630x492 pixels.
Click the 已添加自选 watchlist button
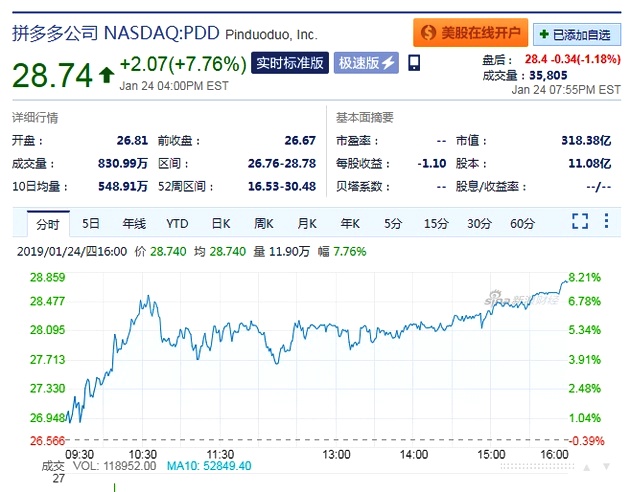[577, 35]
